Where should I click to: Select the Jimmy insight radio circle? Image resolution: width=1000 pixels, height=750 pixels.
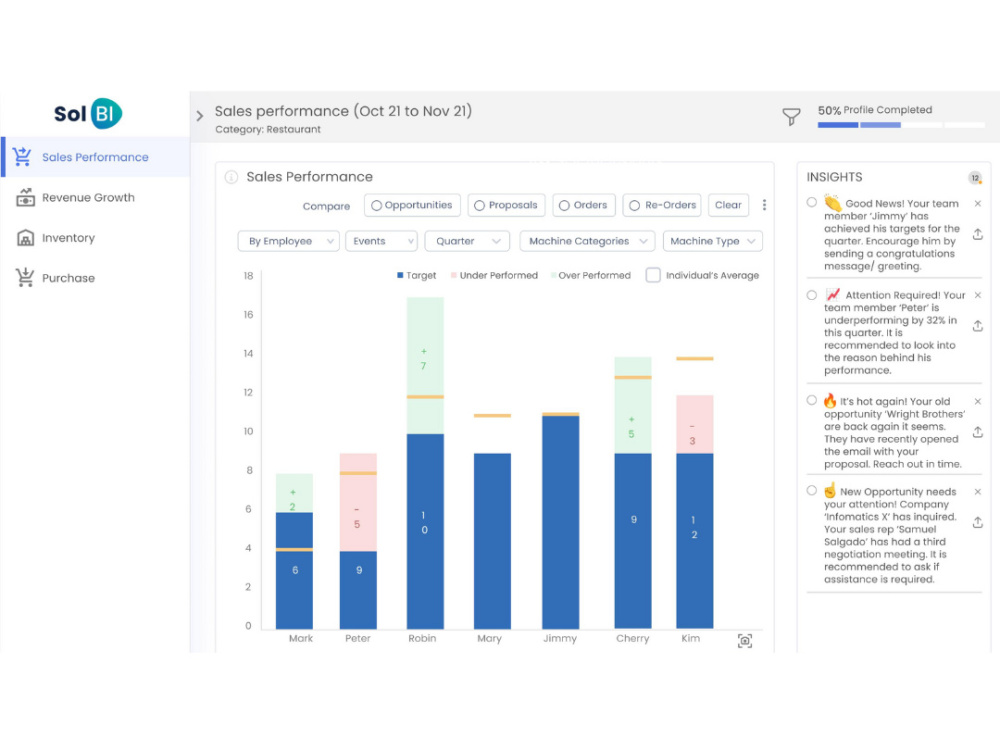(811, 202)
